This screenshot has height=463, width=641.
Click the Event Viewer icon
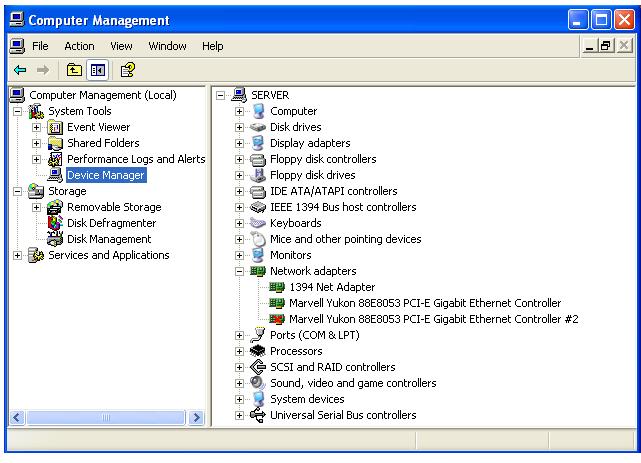[x=55, y=127]
